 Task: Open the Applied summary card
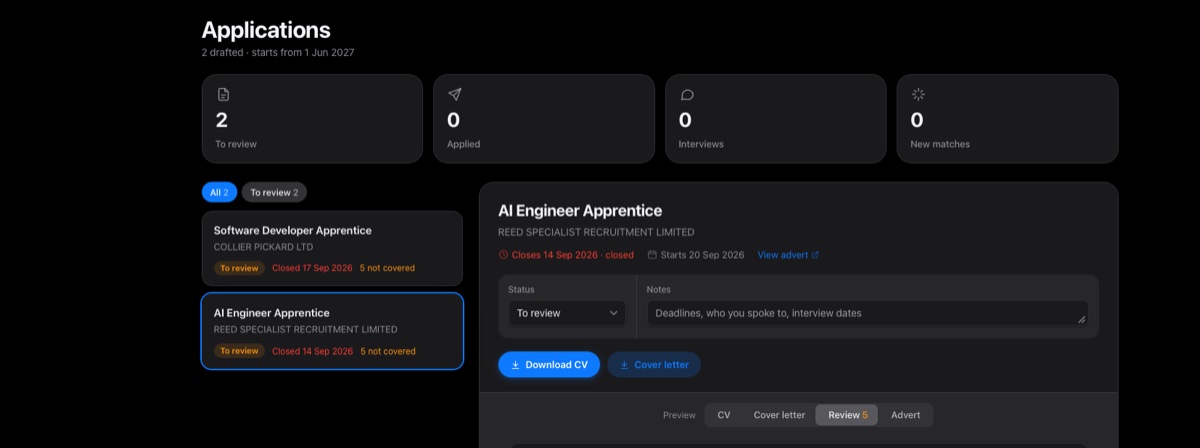click(x=544, y=118)
